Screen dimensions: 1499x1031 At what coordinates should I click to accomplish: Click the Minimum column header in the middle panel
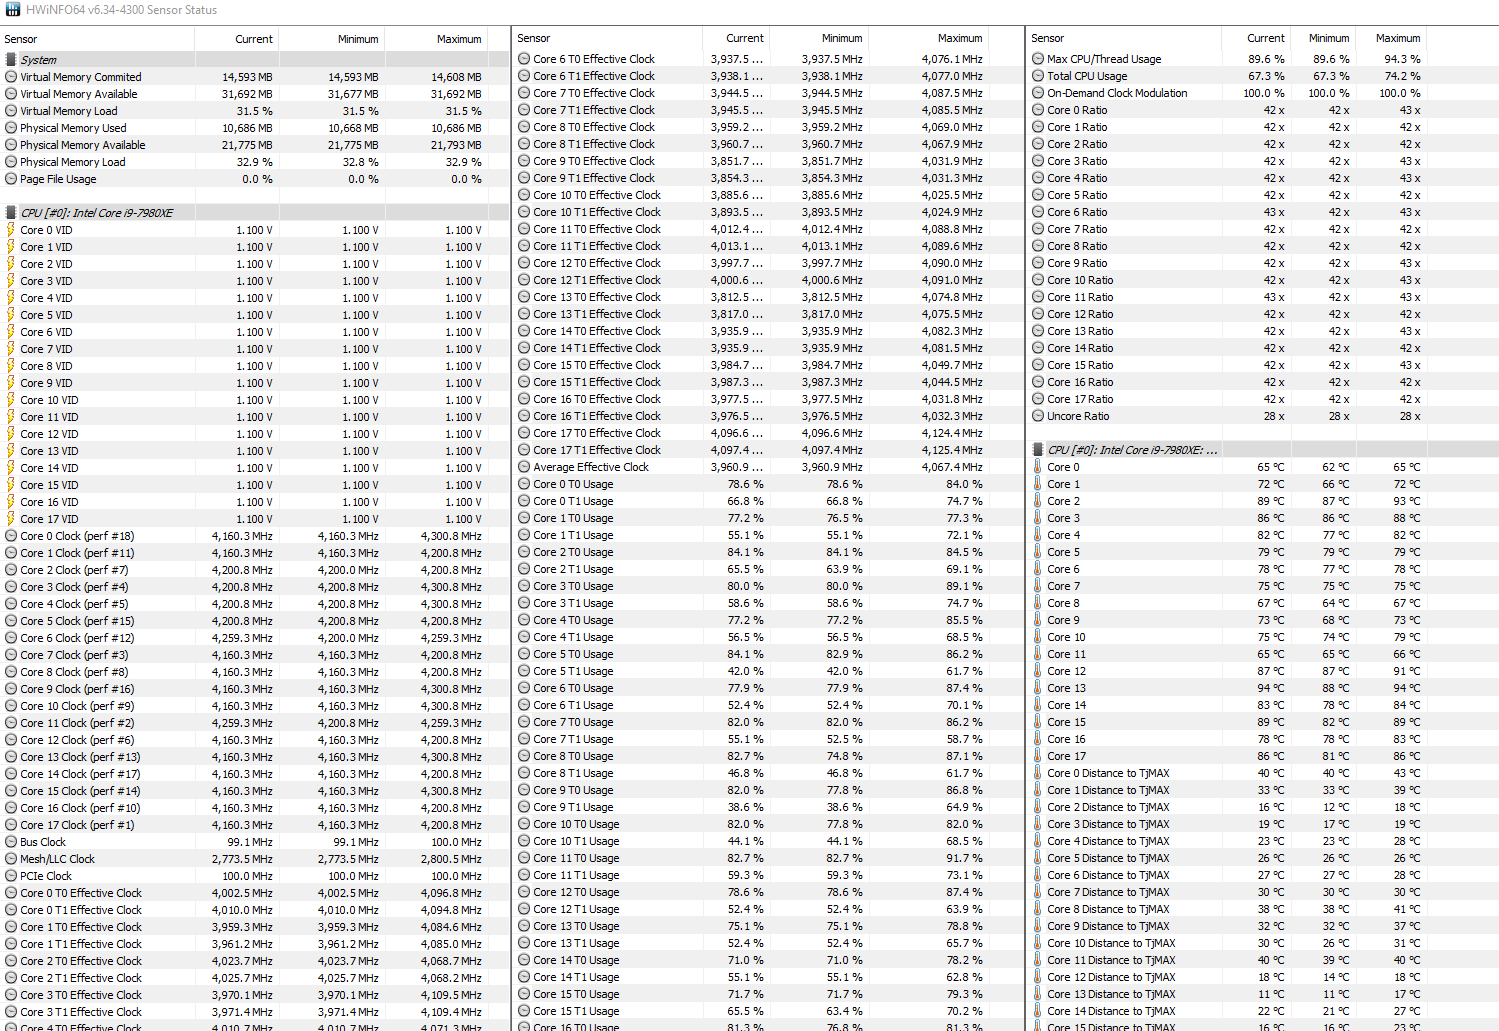click(819, 38)
